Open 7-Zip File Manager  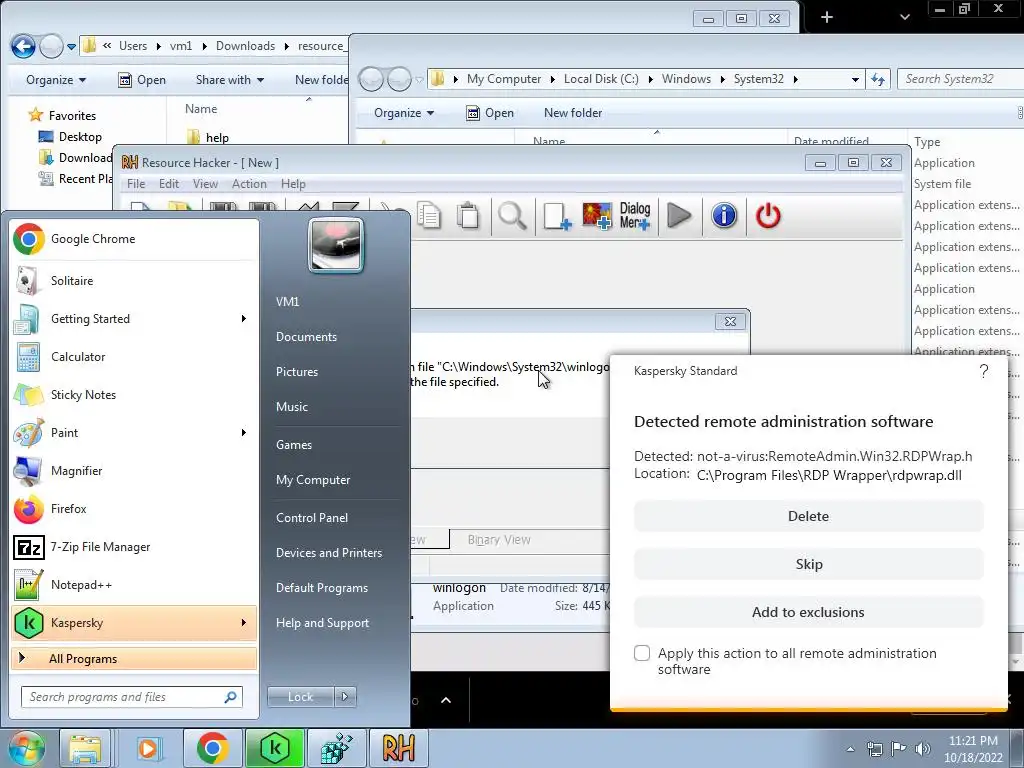pos(134,547)
